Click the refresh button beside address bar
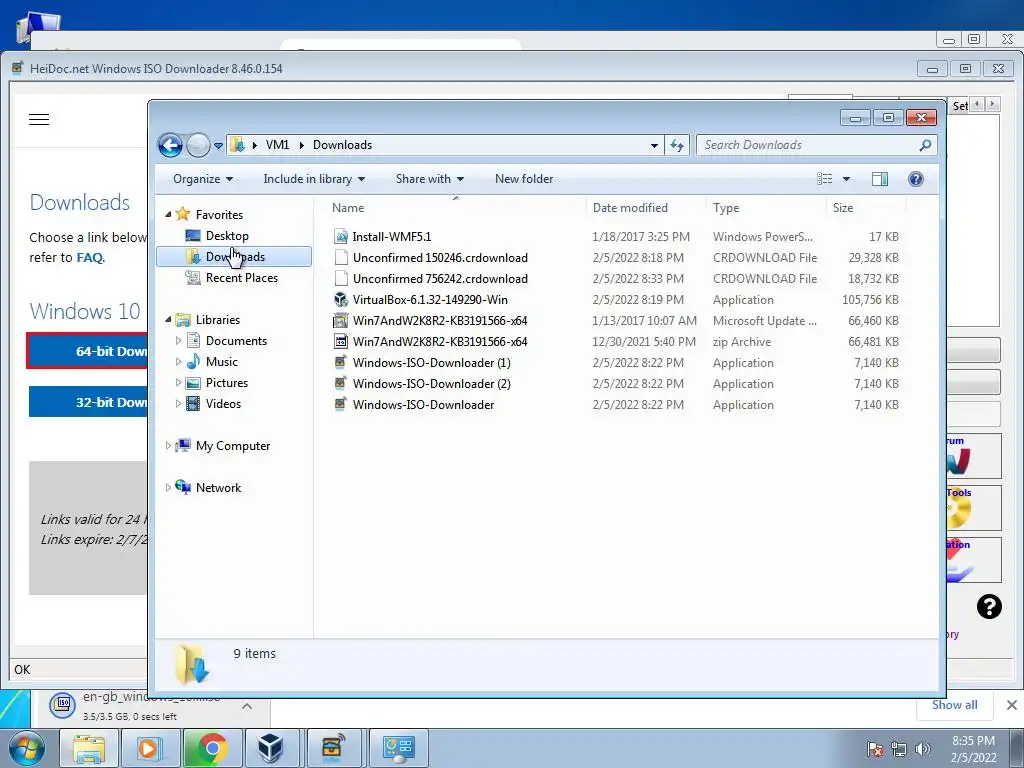This screenshot has height=768, width=1024. (677, 145)
